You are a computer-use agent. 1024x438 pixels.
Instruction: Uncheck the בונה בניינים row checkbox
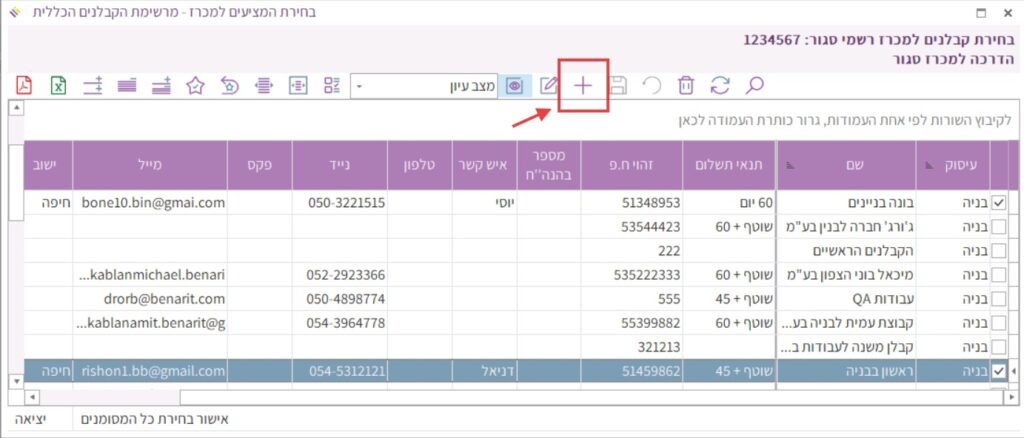pos(997,203)
